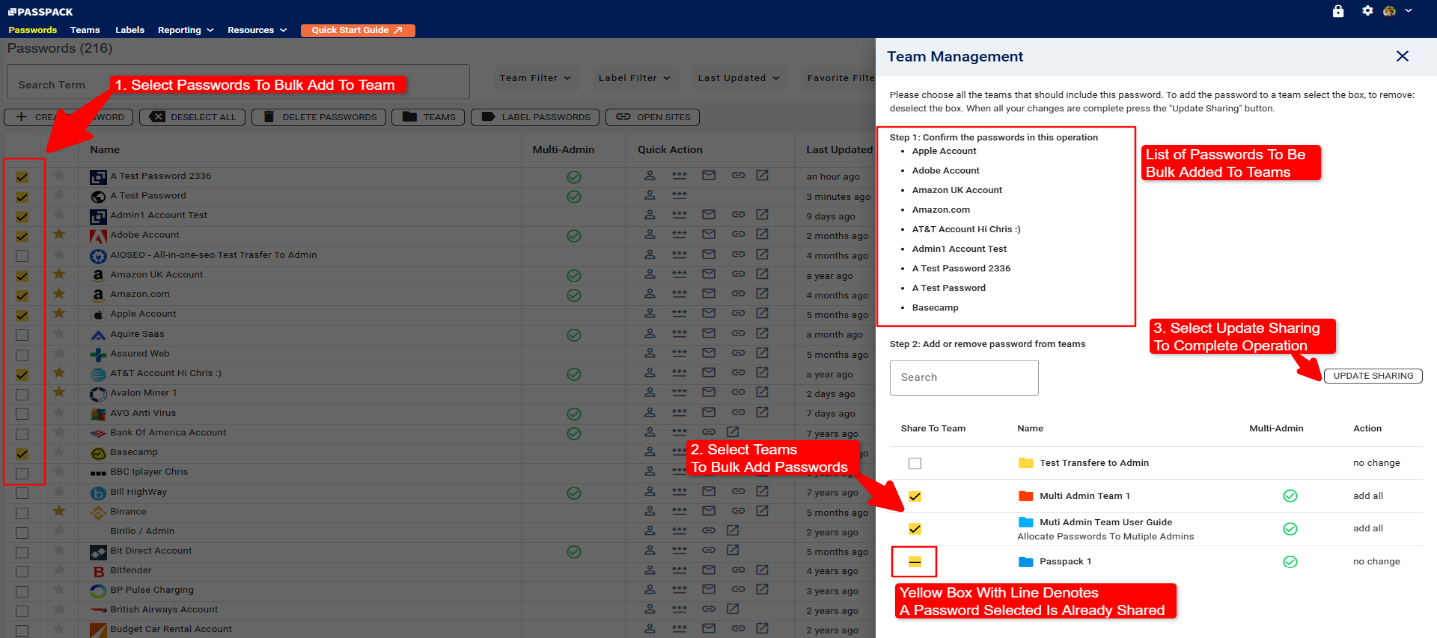Click the Adobe logo icon in the list

click(98, 236)
